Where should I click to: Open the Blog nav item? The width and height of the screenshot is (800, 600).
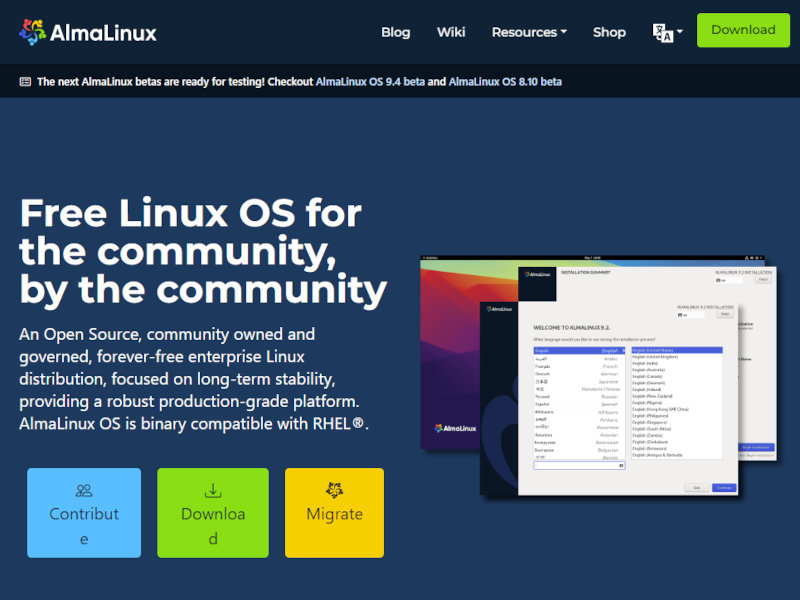395,32
